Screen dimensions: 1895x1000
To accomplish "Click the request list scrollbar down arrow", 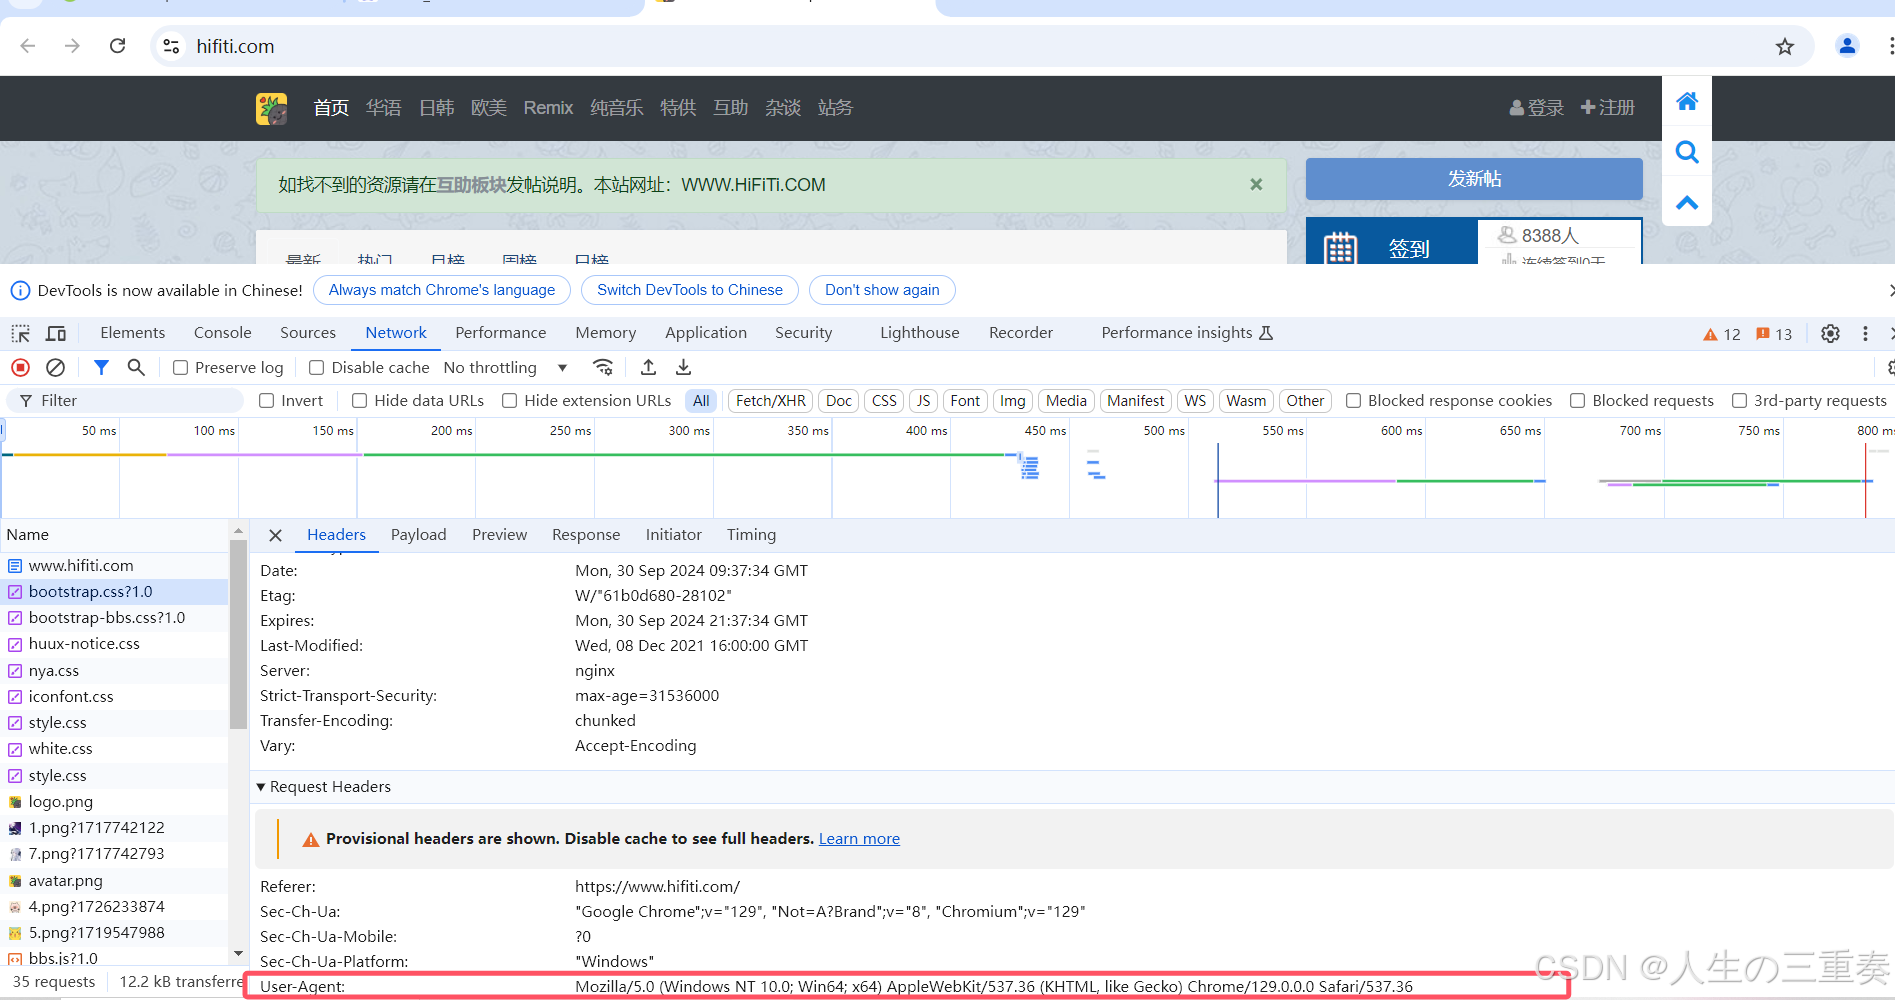I will click(238, 953).
